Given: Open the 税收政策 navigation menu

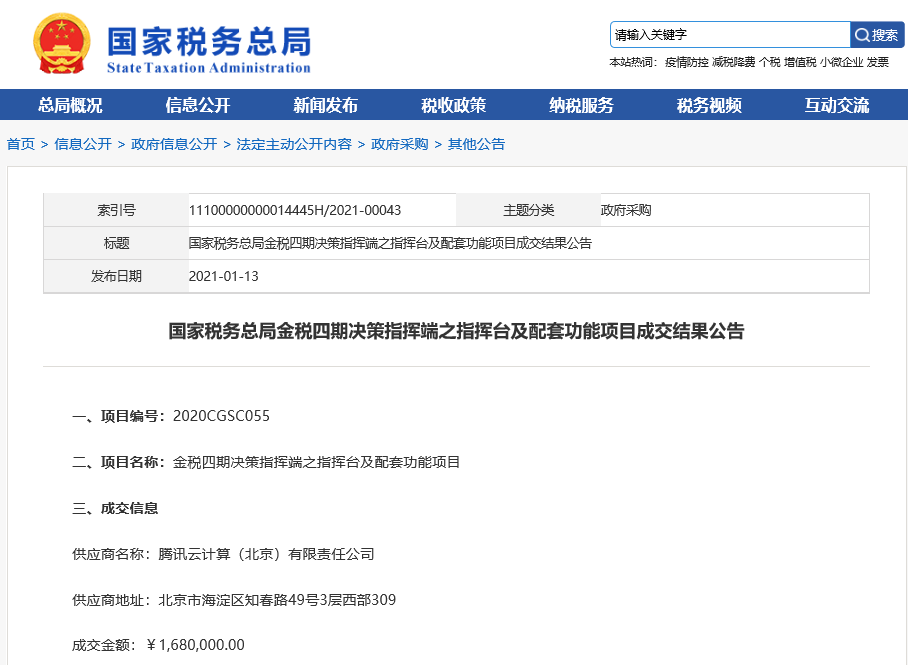Looking at the screenshot, I should (x=453, y=105).
